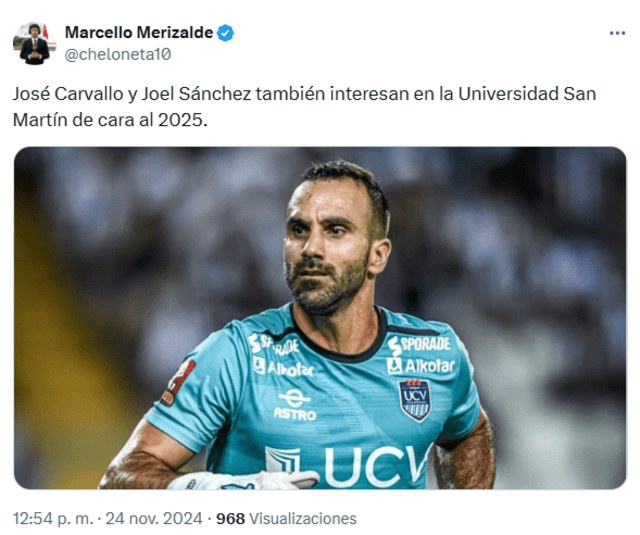The height and width of the screenshot is (535, 640).
Task: Click the league patch on the sleeve
Action: [x=178, y=382]
